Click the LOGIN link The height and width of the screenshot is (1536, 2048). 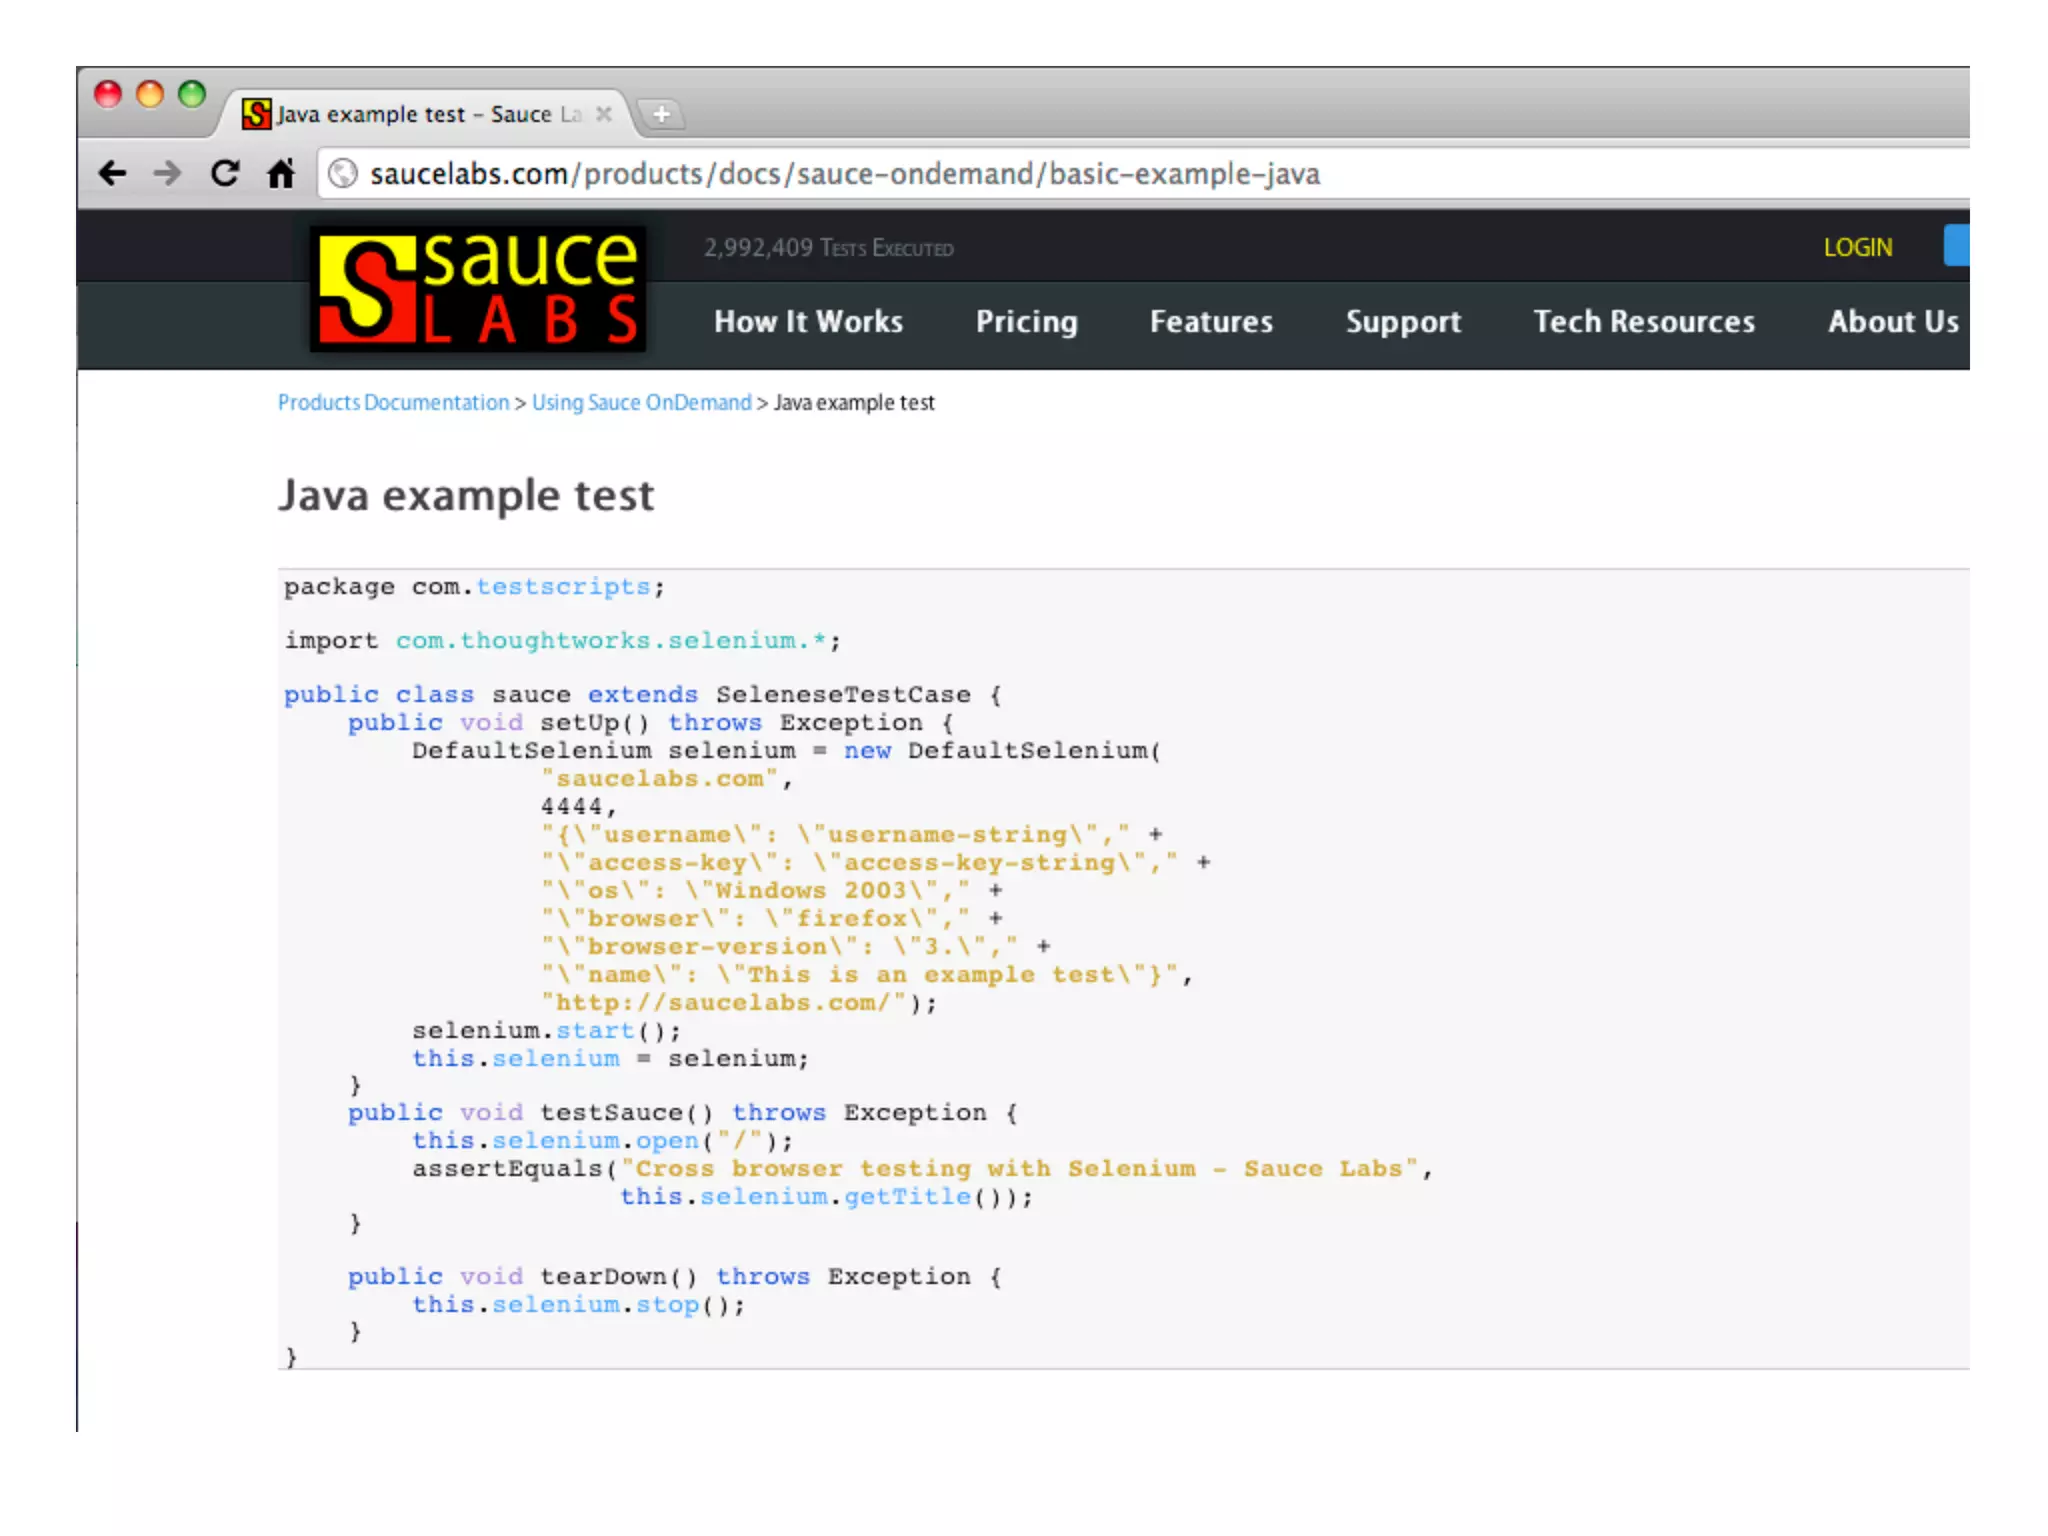[x=1857, y=248]
